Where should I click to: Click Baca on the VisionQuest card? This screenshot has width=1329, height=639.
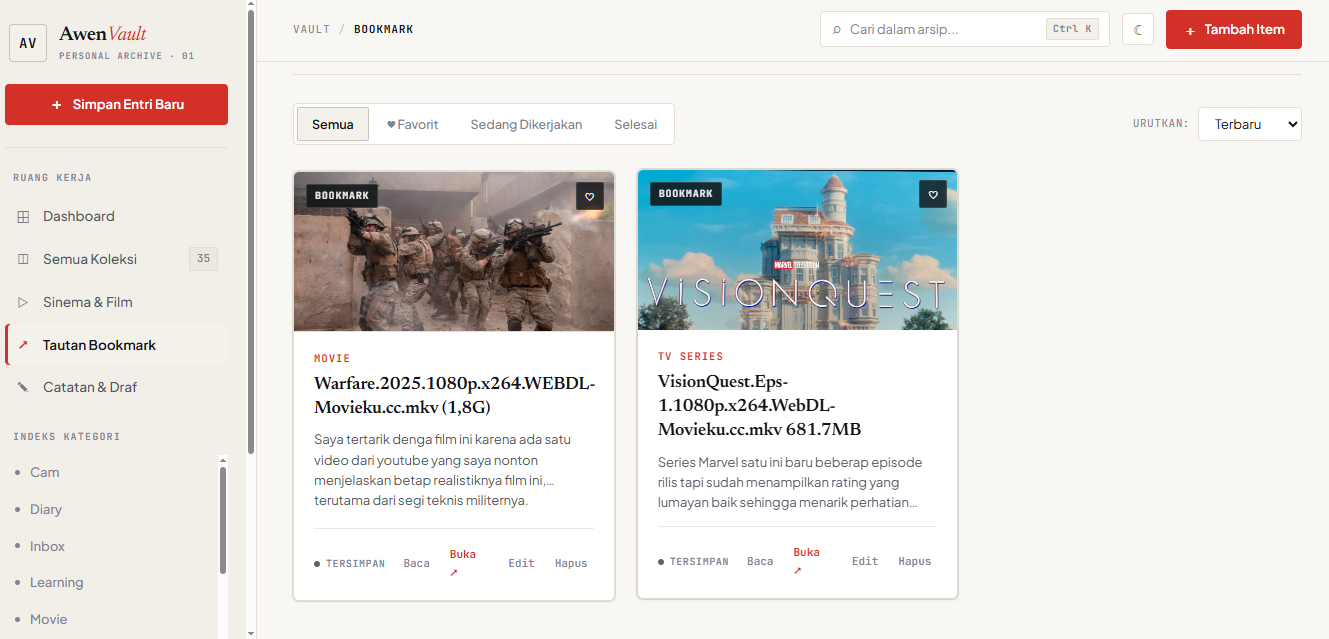coord(760,562)
